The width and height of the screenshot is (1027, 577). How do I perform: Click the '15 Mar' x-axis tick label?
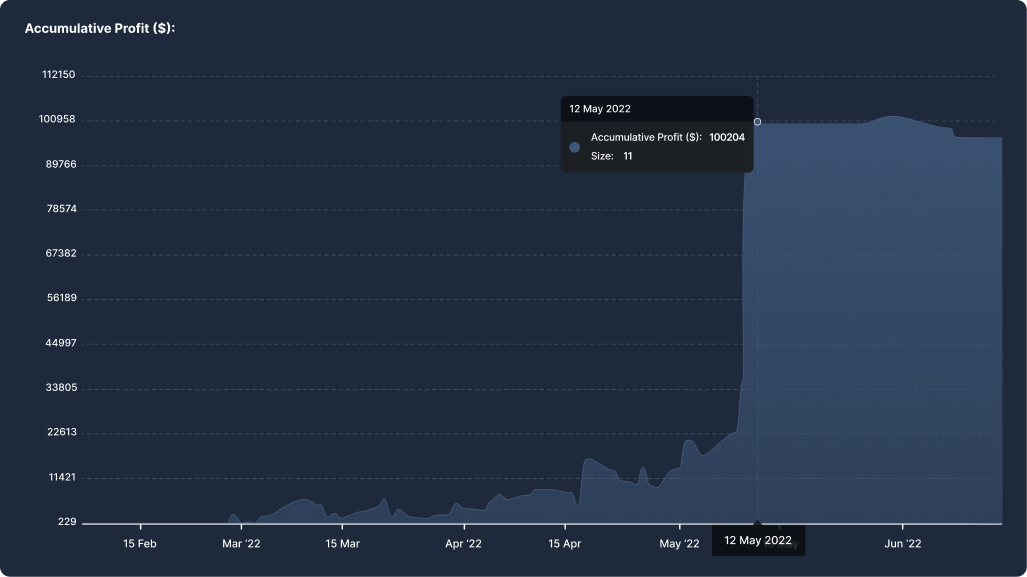[x=342, y=544]
